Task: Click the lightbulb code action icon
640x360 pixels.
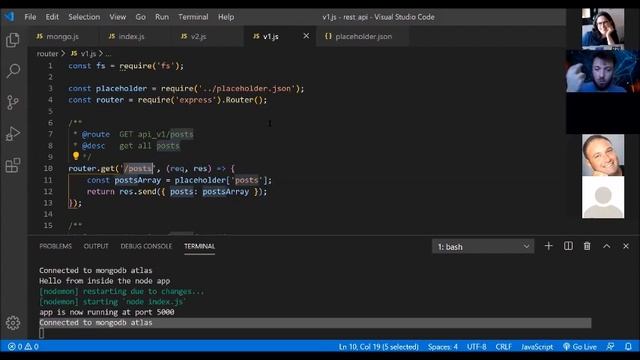Action: pyautogui.click(x=76, y=156)
